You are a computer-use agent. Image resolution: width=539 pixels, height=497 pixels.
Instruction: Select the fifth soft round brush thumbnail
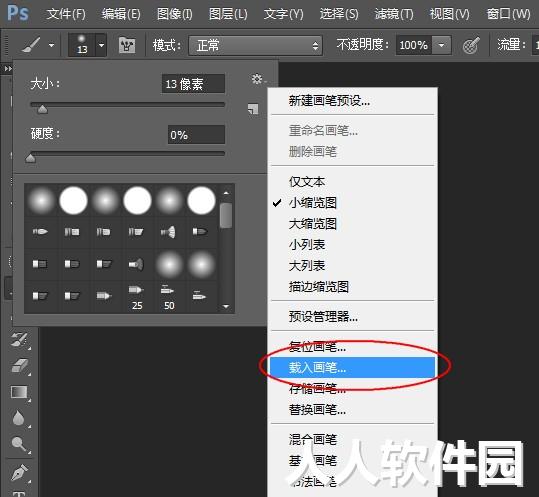169,200
